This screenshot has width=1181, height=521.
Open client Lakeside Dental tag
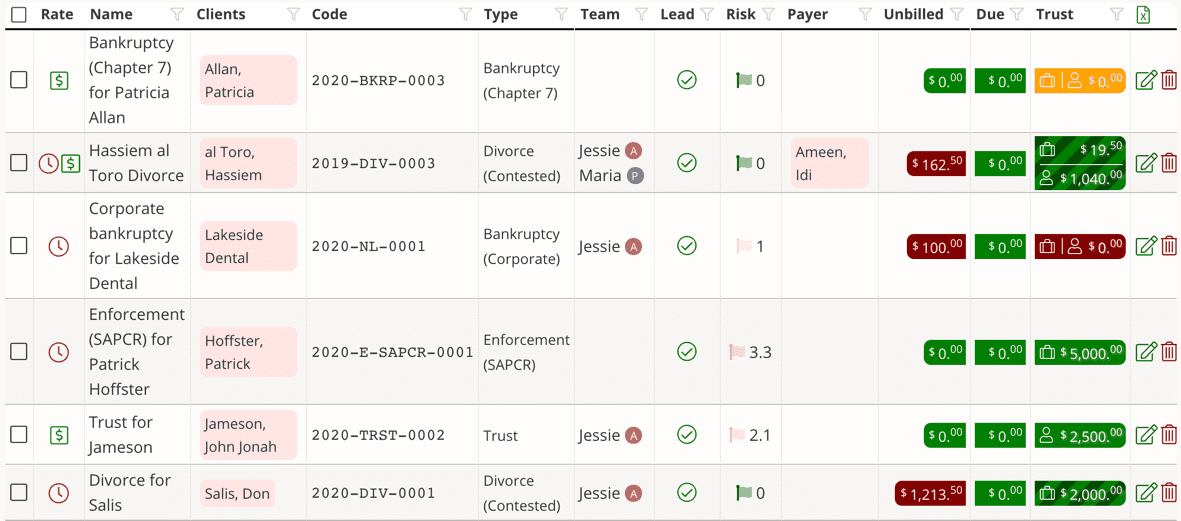click(x=247, y=246)
